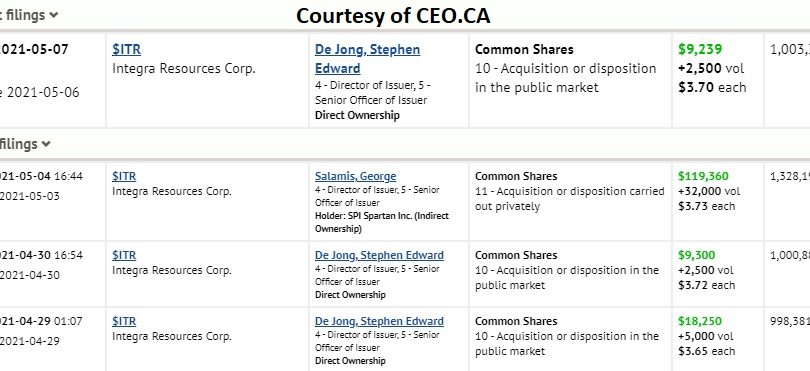Open De Jong link in the 04-30 filing
Screen dimensions: 810x371
(x=379, y=255)
